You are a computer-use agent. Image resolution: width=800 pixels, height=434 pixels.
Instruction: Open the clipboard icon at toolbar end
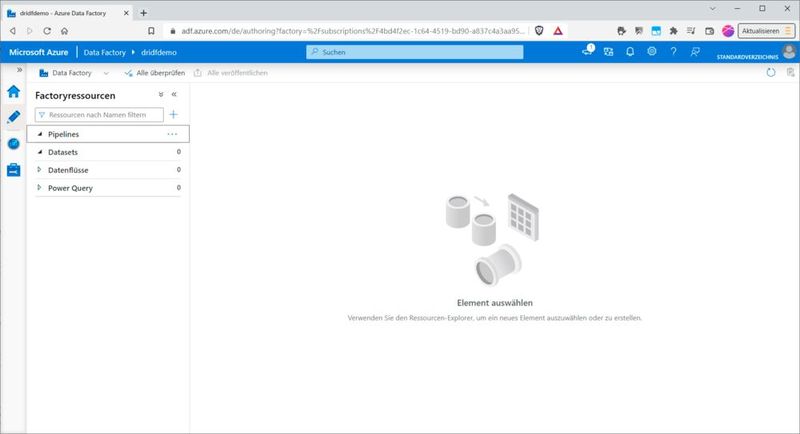[x=790, y=72]
